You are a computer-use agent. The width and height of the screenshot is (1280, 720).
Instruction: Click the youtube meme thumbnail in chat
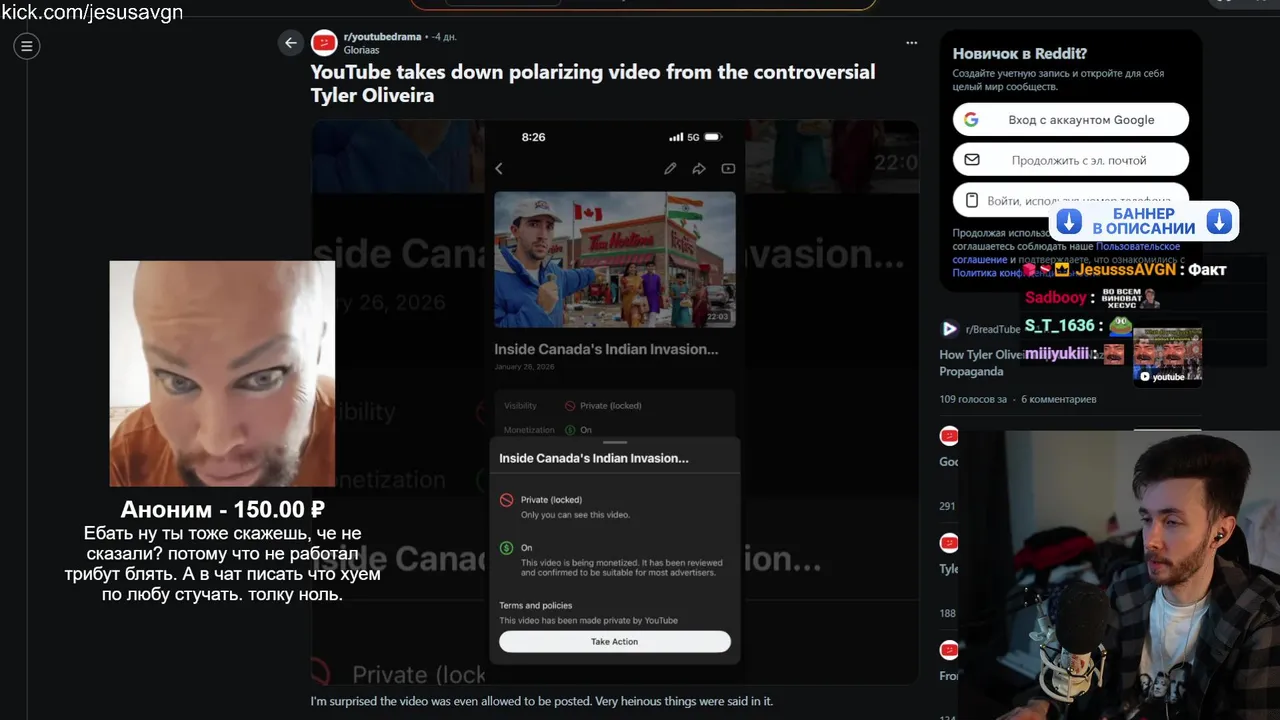pyautogui.click(x=1167, y=355)
